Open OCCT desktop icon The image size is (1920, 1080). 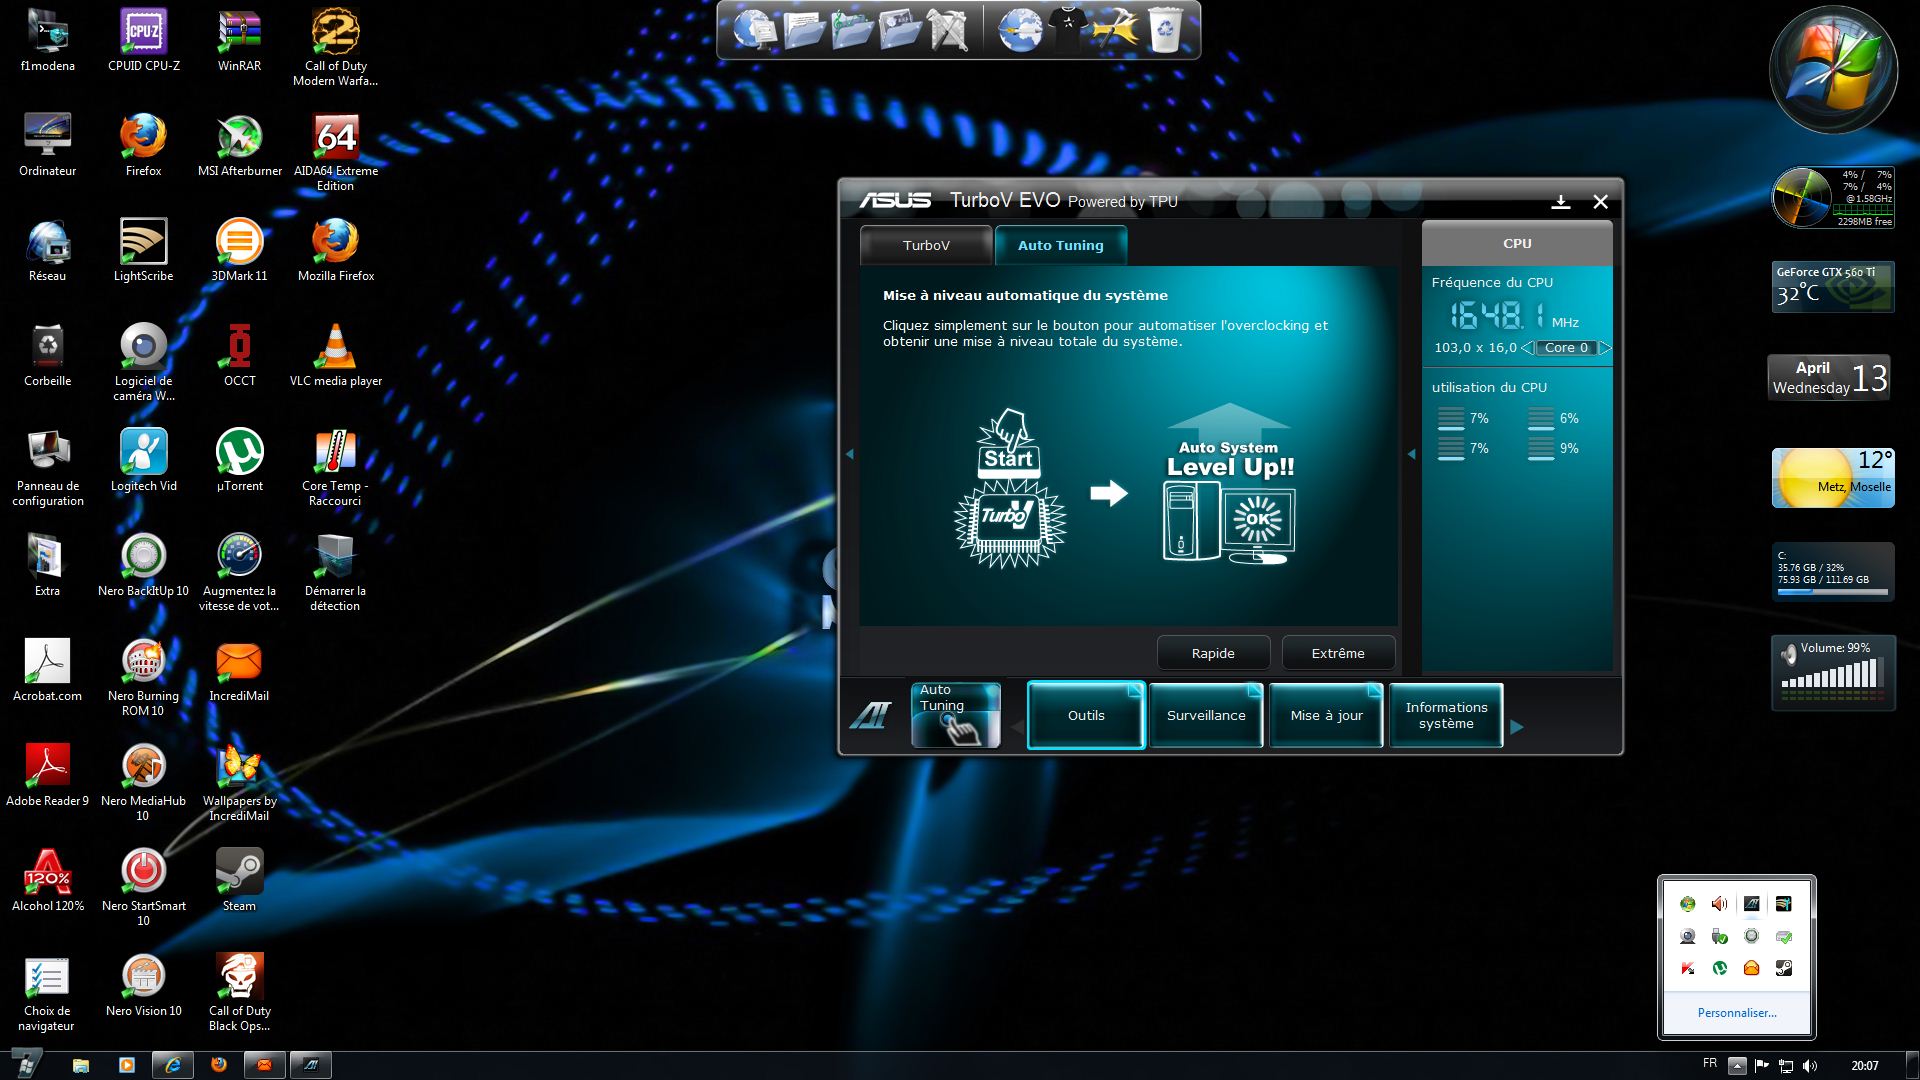pyautogui.click(x=239, y=347)
